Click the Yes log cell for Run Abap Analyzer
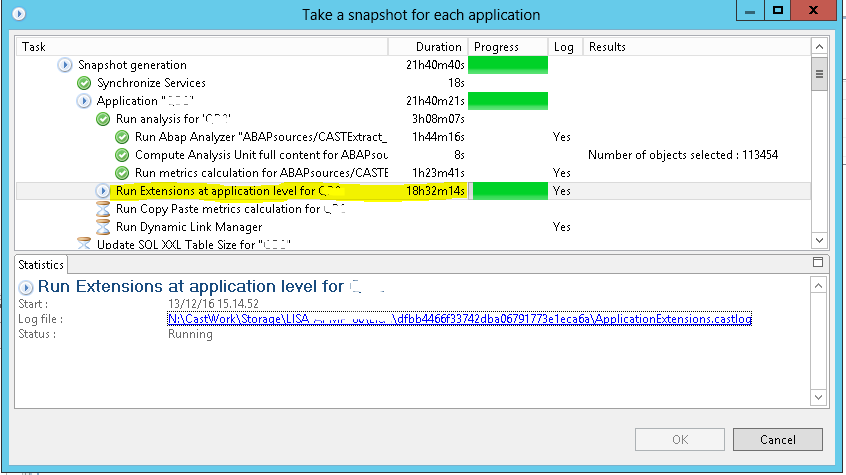Viewport: 846px width, 475px height. tap(562, 137)
